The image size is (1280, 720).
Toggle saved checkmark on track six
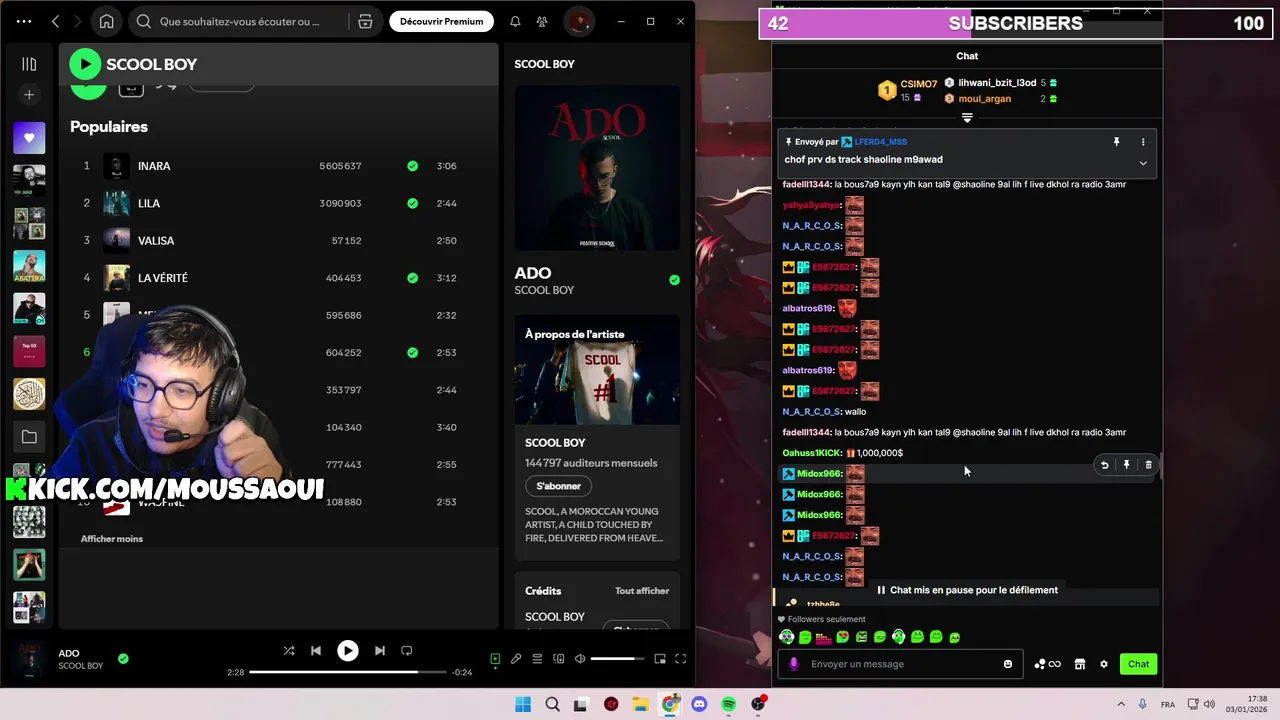412,353
